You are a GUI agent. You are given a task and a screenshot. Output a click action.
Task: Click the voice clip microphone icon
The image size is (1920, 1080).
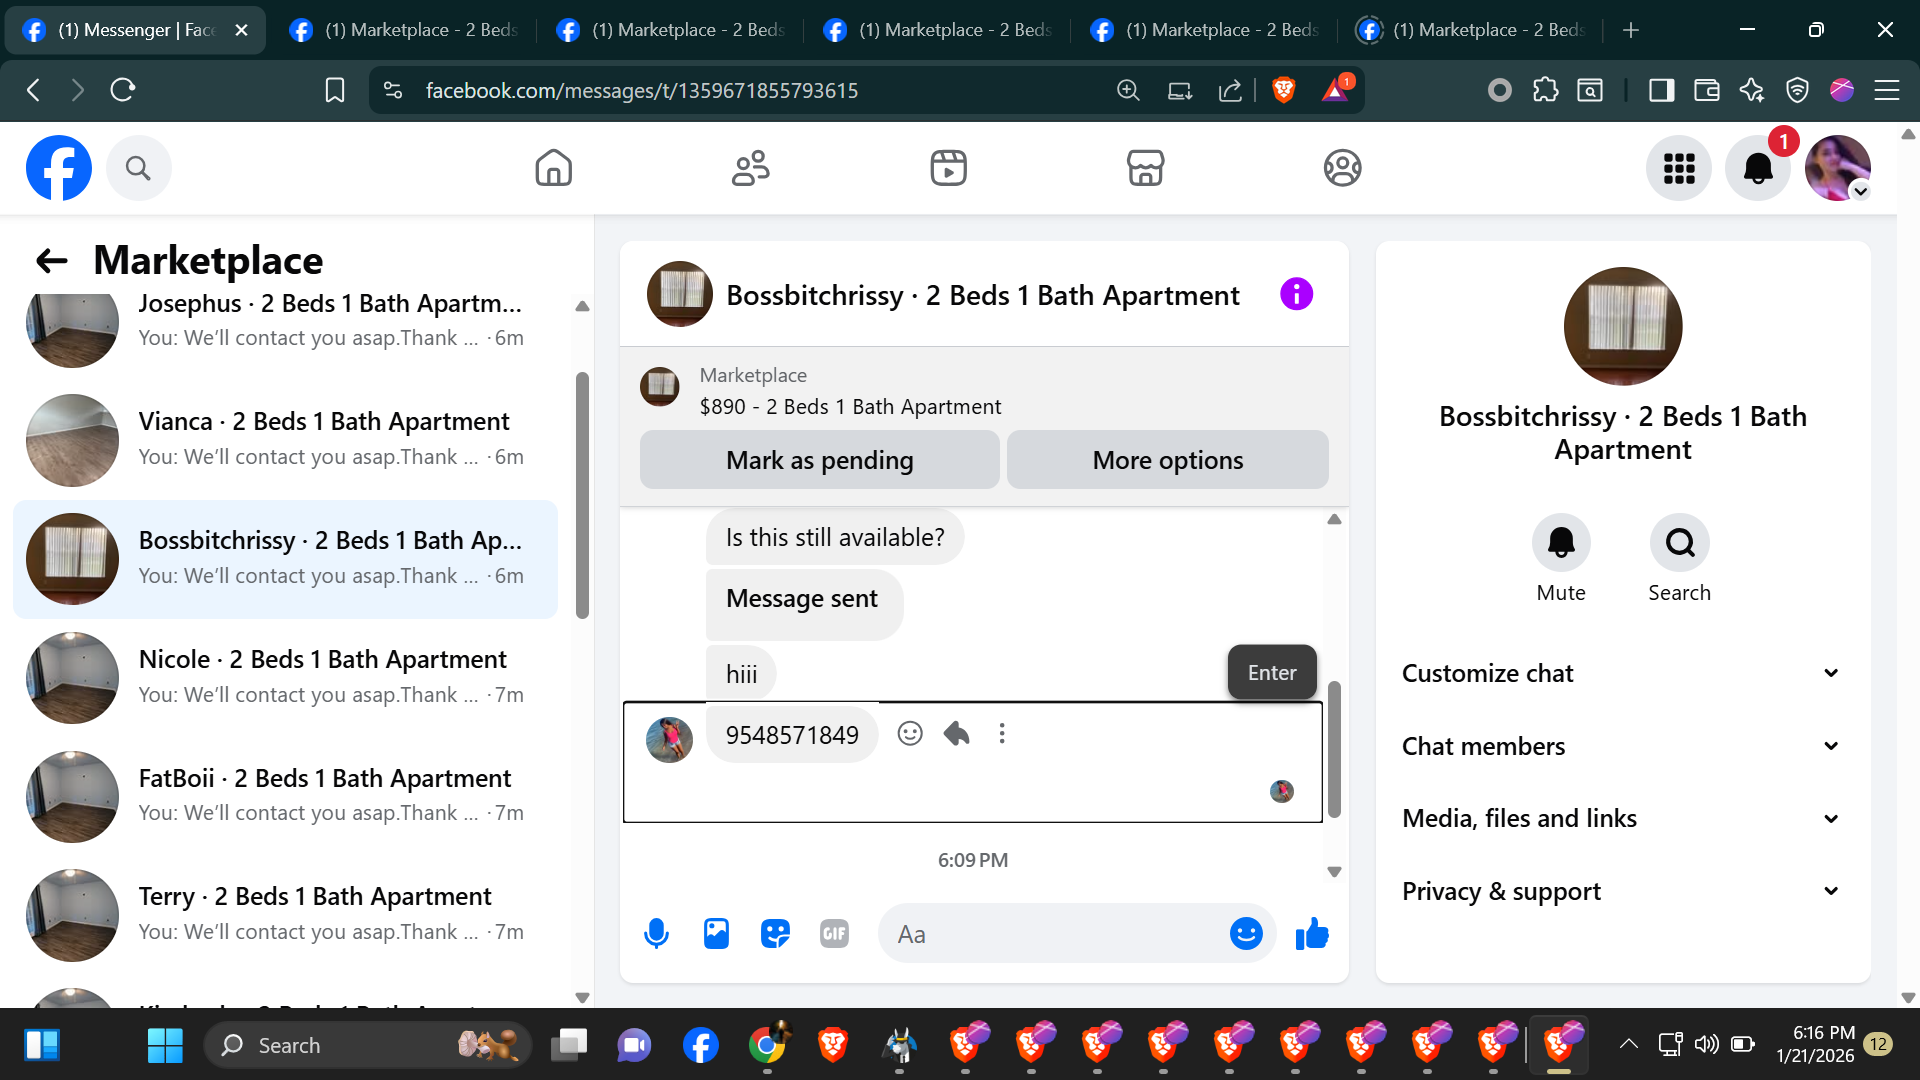pyautogui.click(x=656, y=934)
